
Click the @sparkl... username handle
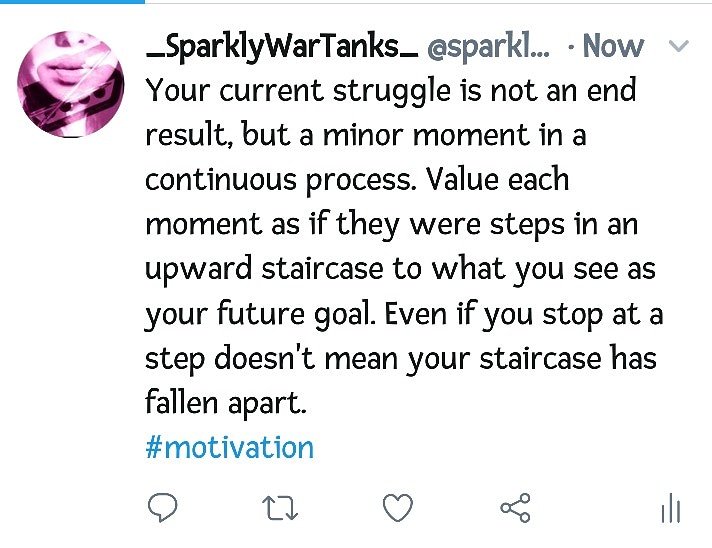click(488, 46)
